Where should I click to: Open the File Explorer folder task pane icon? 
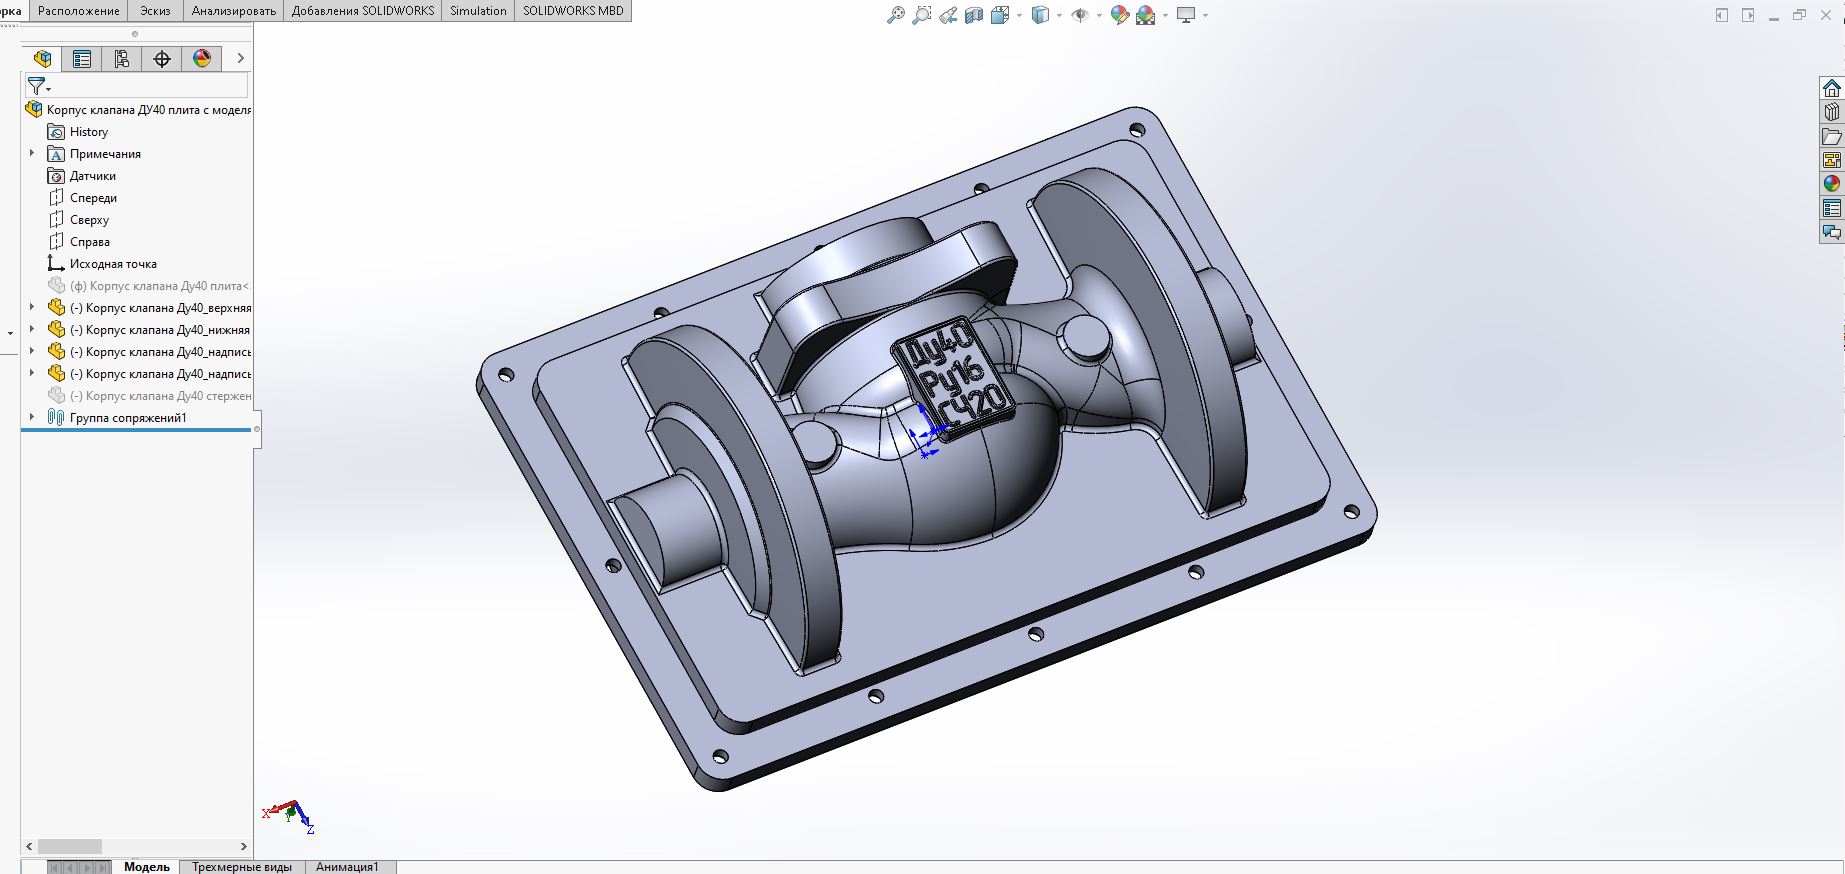[x=1831, y=136]
